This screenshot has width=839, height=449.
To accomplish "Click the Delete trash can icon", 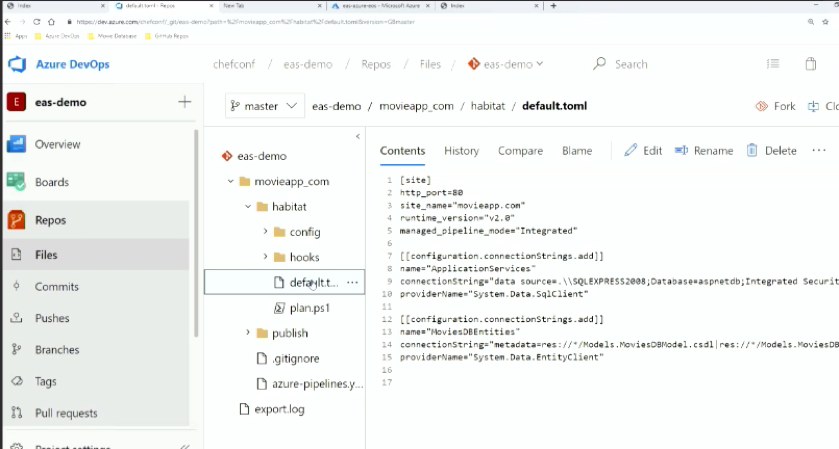I will pyautogui.click(x=752, y=150).
